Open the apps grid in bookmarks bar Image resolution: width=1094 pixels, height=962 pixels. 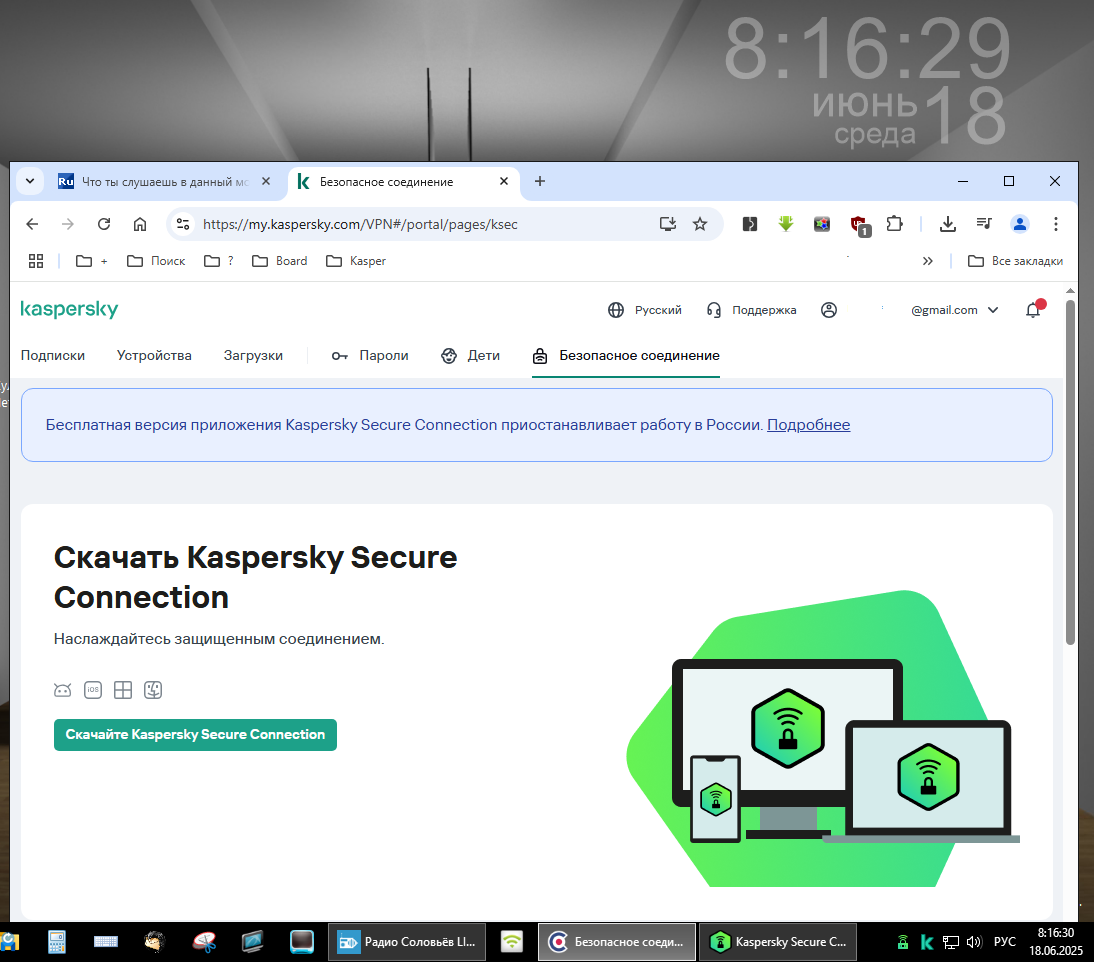36,261
